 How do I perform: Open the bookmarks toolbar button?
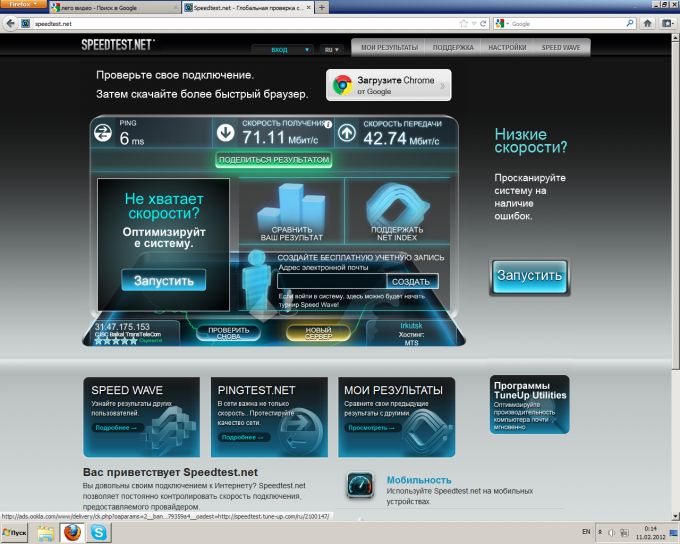[x=667, y=23]
